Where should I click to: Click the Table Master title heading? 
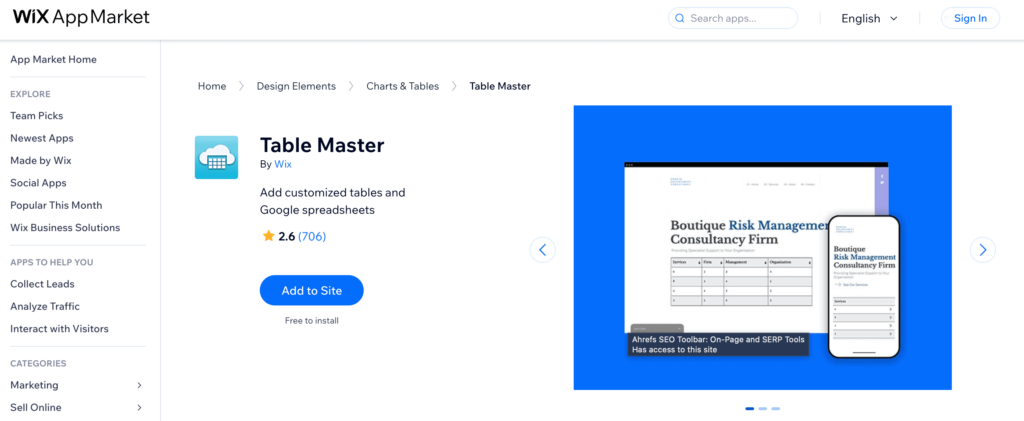point(322,145)
